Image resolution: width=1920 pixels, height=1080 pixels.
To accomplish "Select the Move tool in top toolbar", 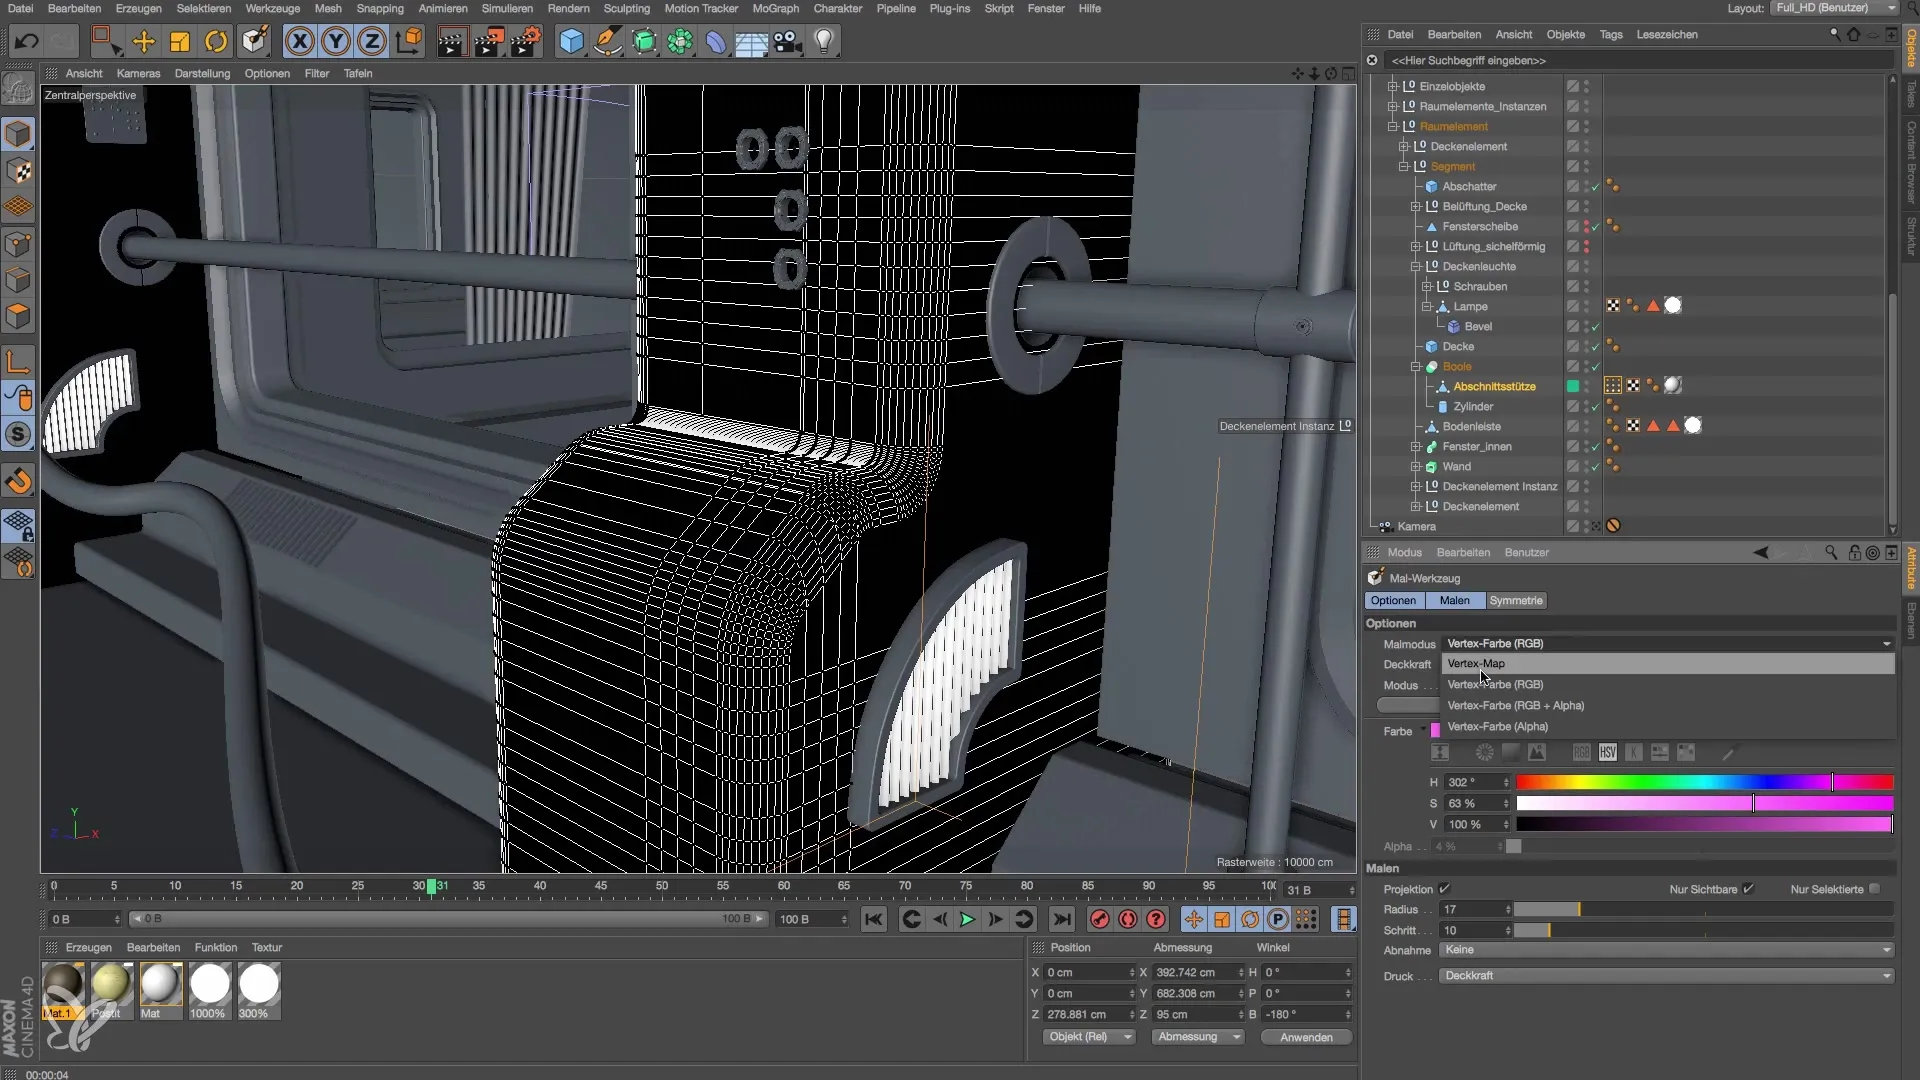I will coord(144,41).
